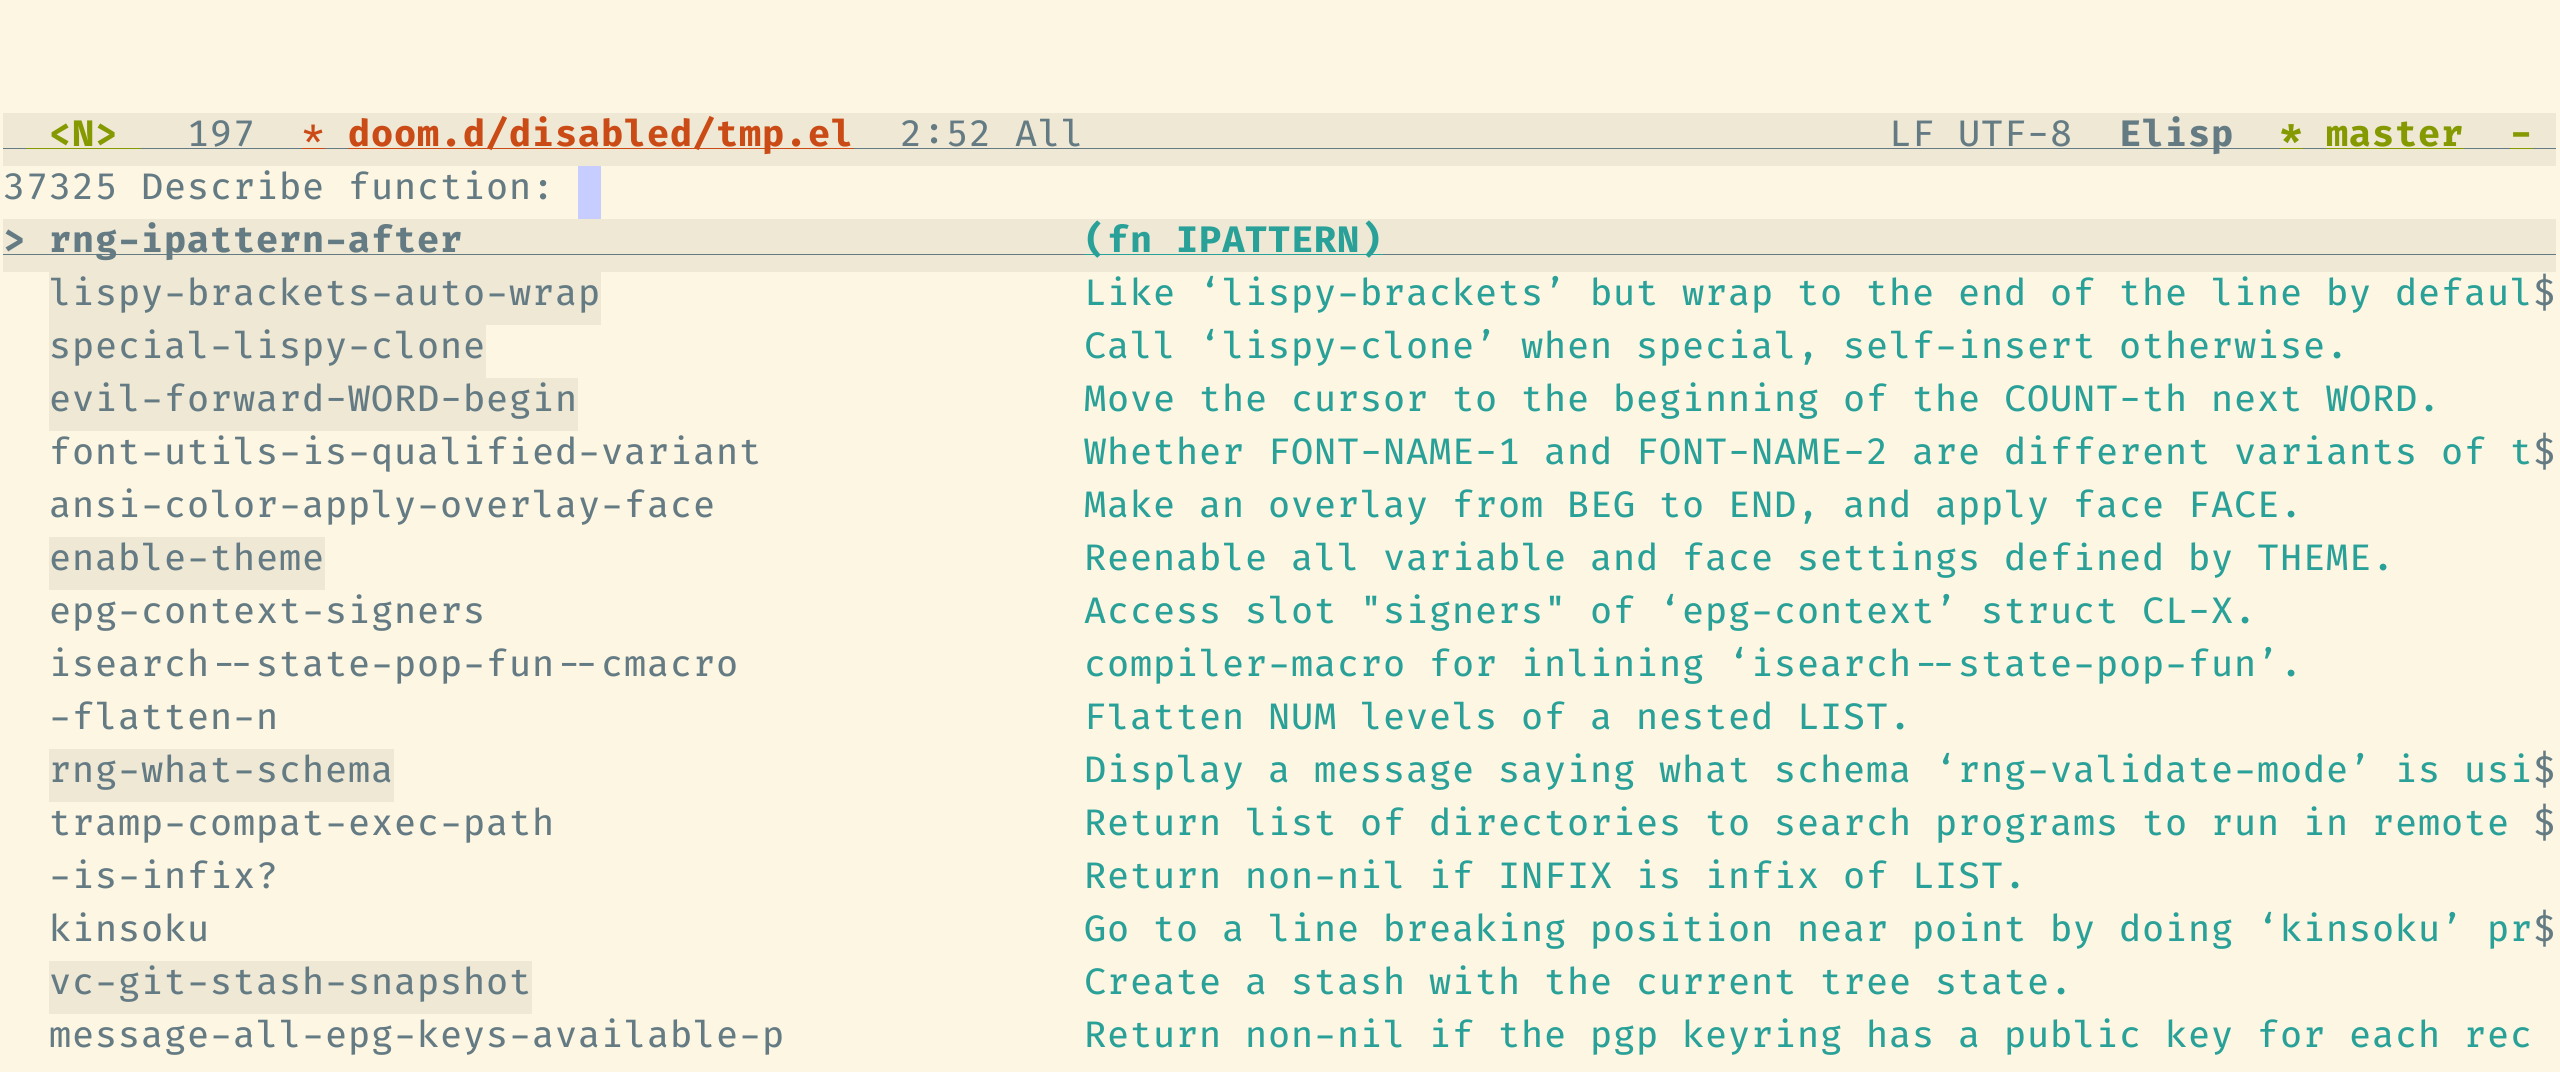Select the enable-theme function entry
Image resolution: width=2560 pixels, height=1072 pixels.
click(187, 558)
